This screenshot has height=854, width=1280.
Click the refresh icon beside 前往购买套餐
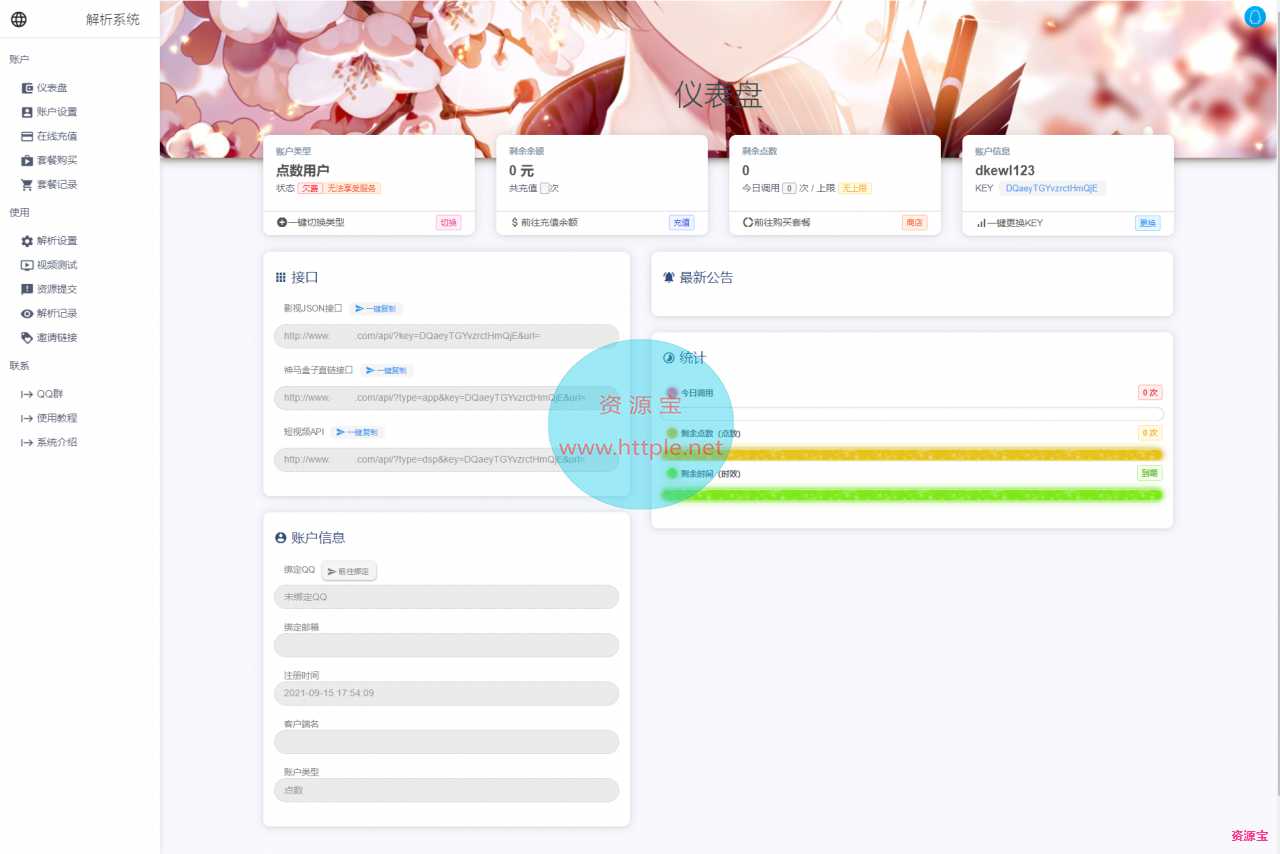747,222
